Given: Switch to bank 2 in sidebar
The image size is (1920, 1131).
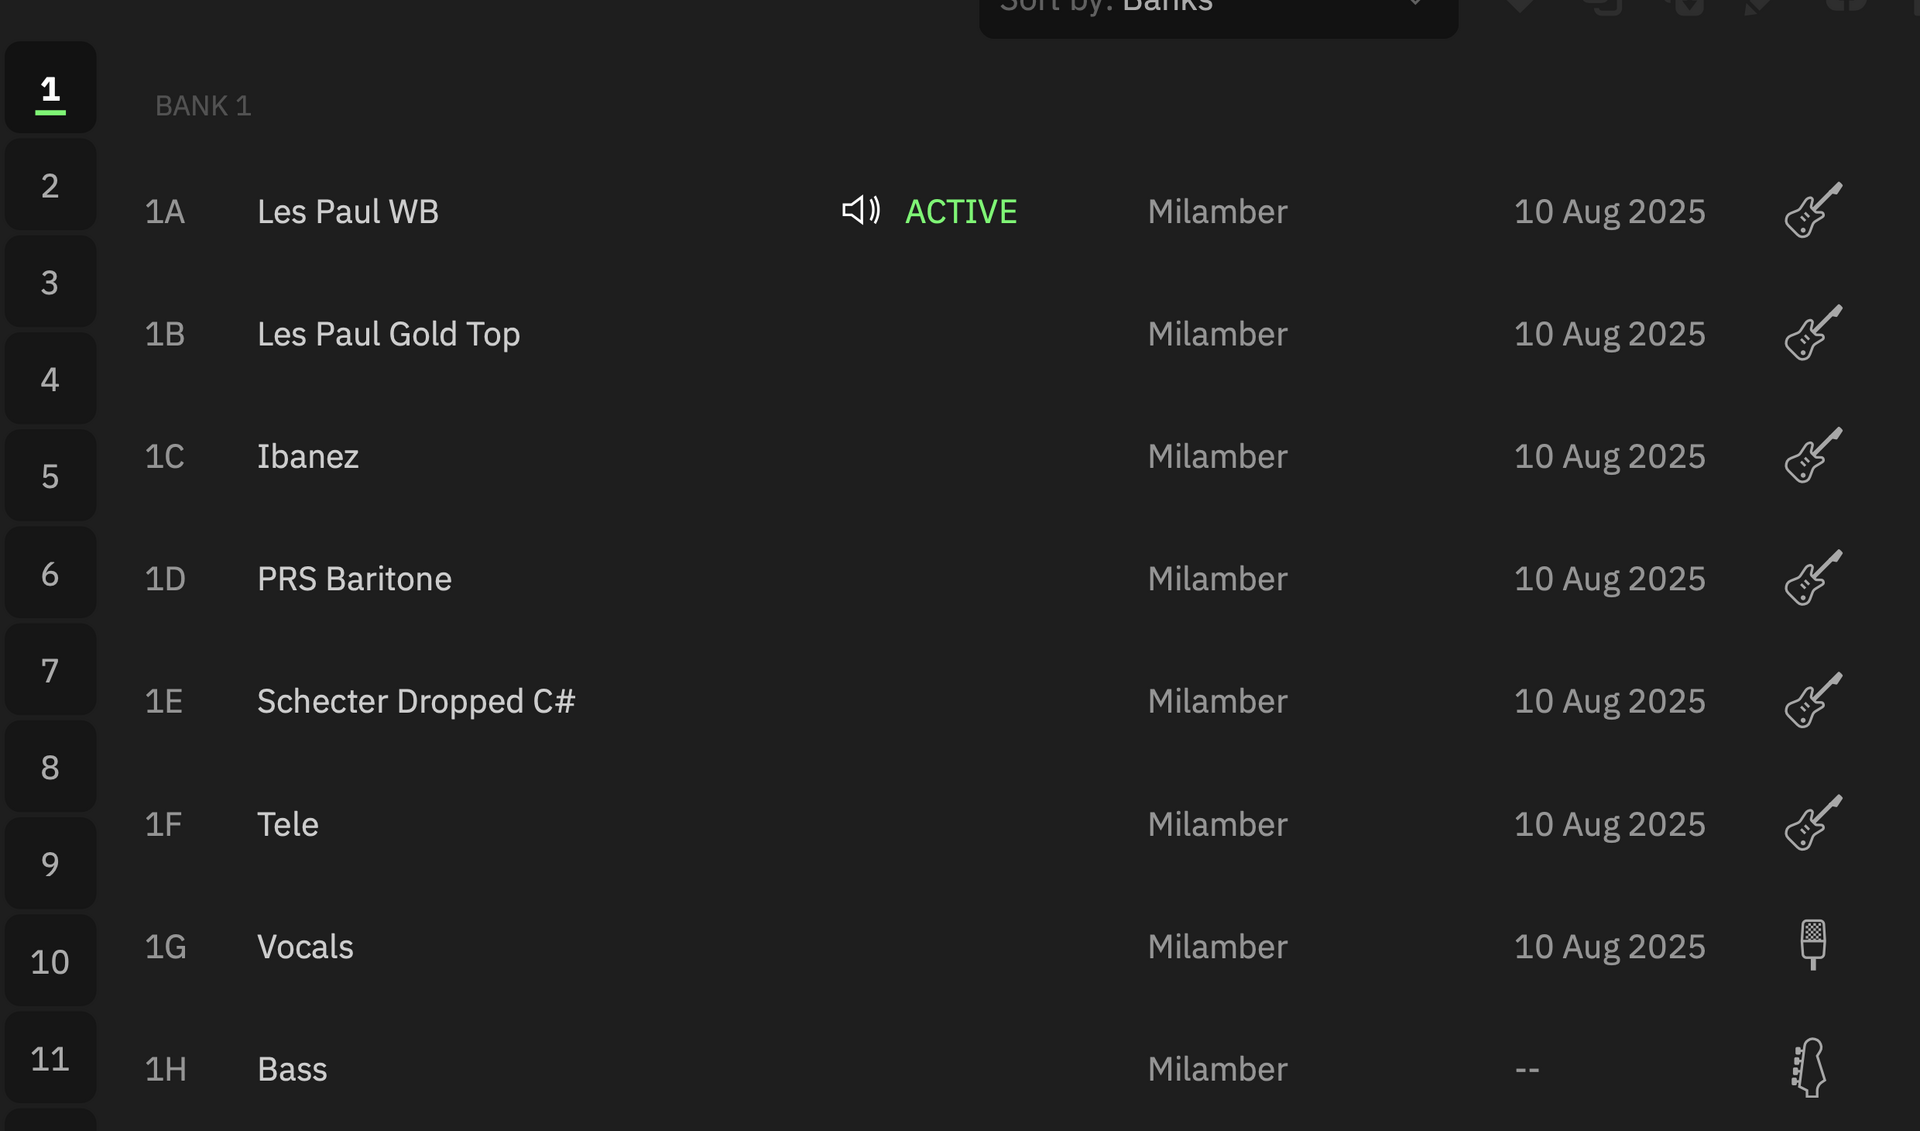Looking at the screenshot, I should point(50,185).
